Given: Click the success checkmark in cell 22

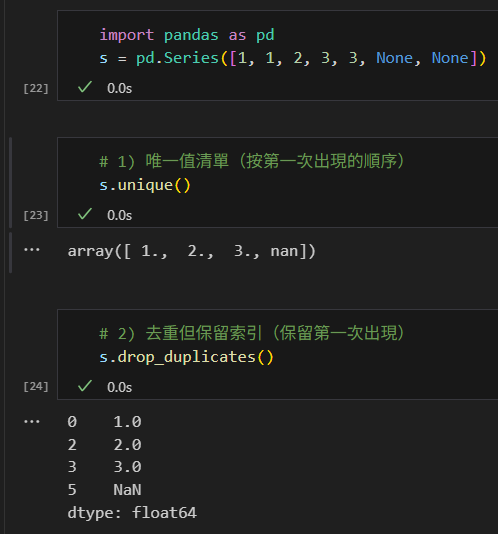Looking at the screenshot, I should tap(85, 87).
